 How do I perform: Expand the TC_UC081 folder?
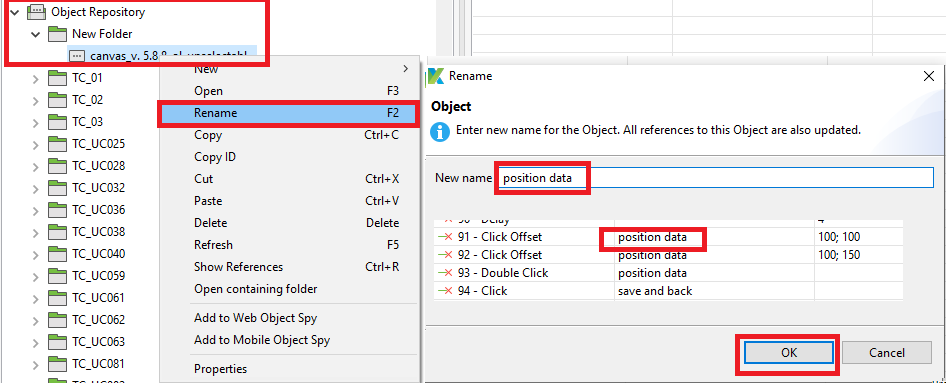[x=36, y=364]
